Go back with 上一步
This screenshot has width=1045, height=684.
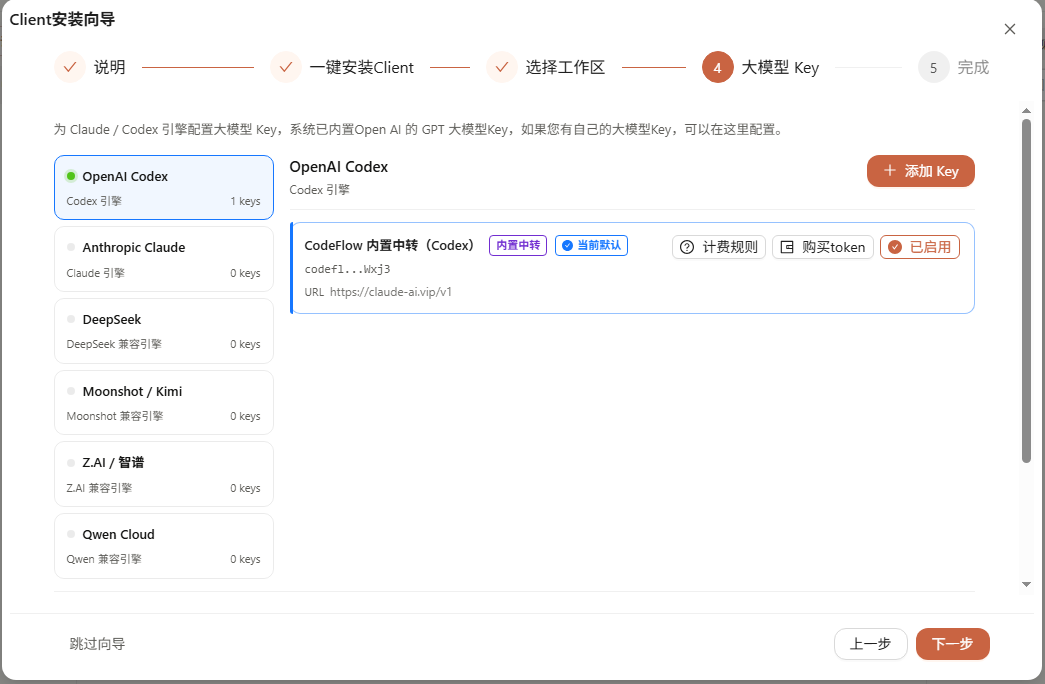tap(870, 644)
